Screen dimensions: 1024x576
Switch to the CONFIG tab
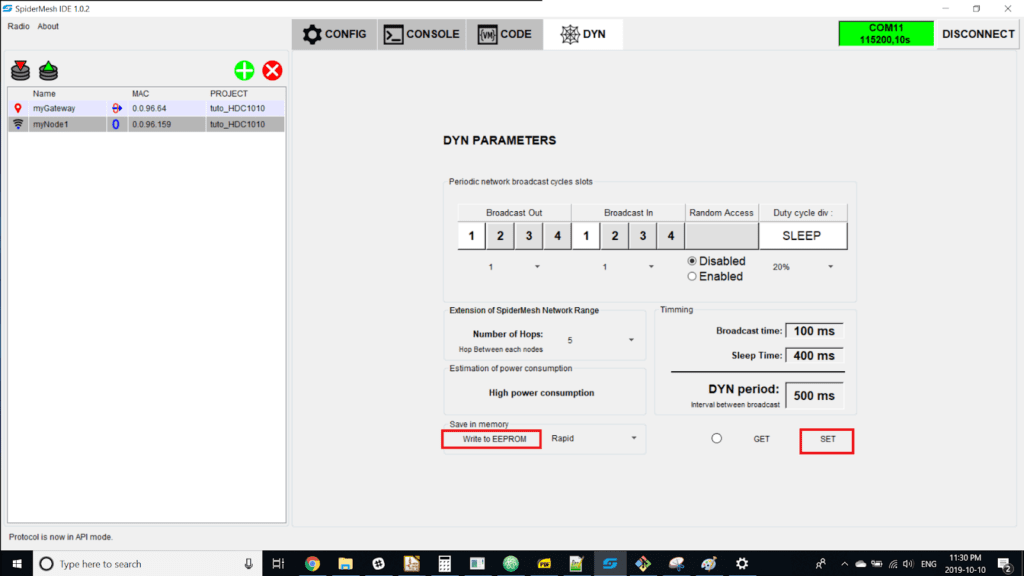pyautogui.click(x=334, y=34)
